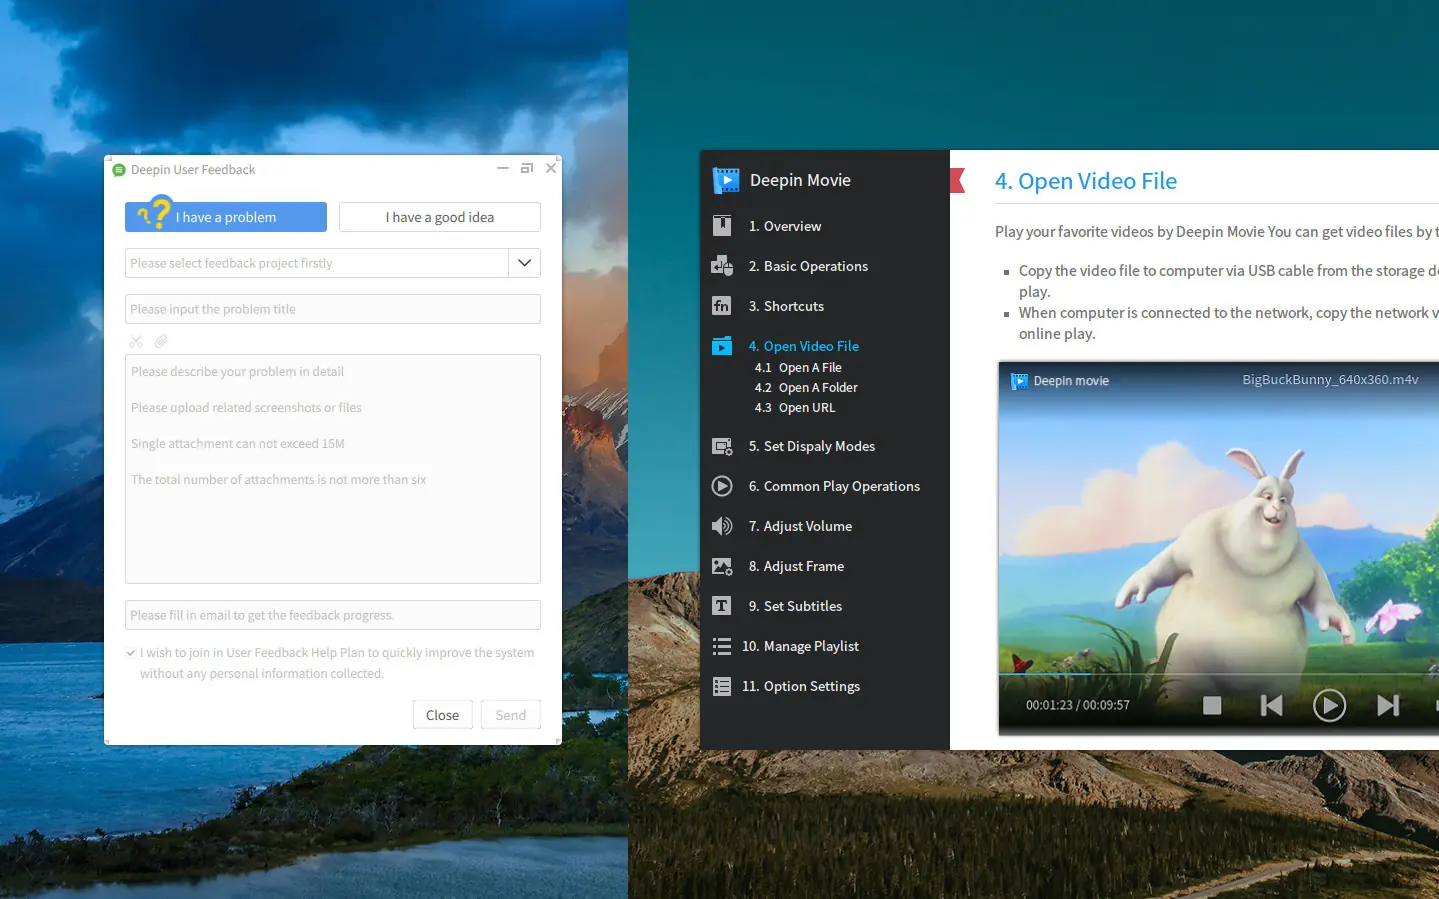Open the feedback project combo box field
Viewport: 1439px width, 899px height.
317,263
